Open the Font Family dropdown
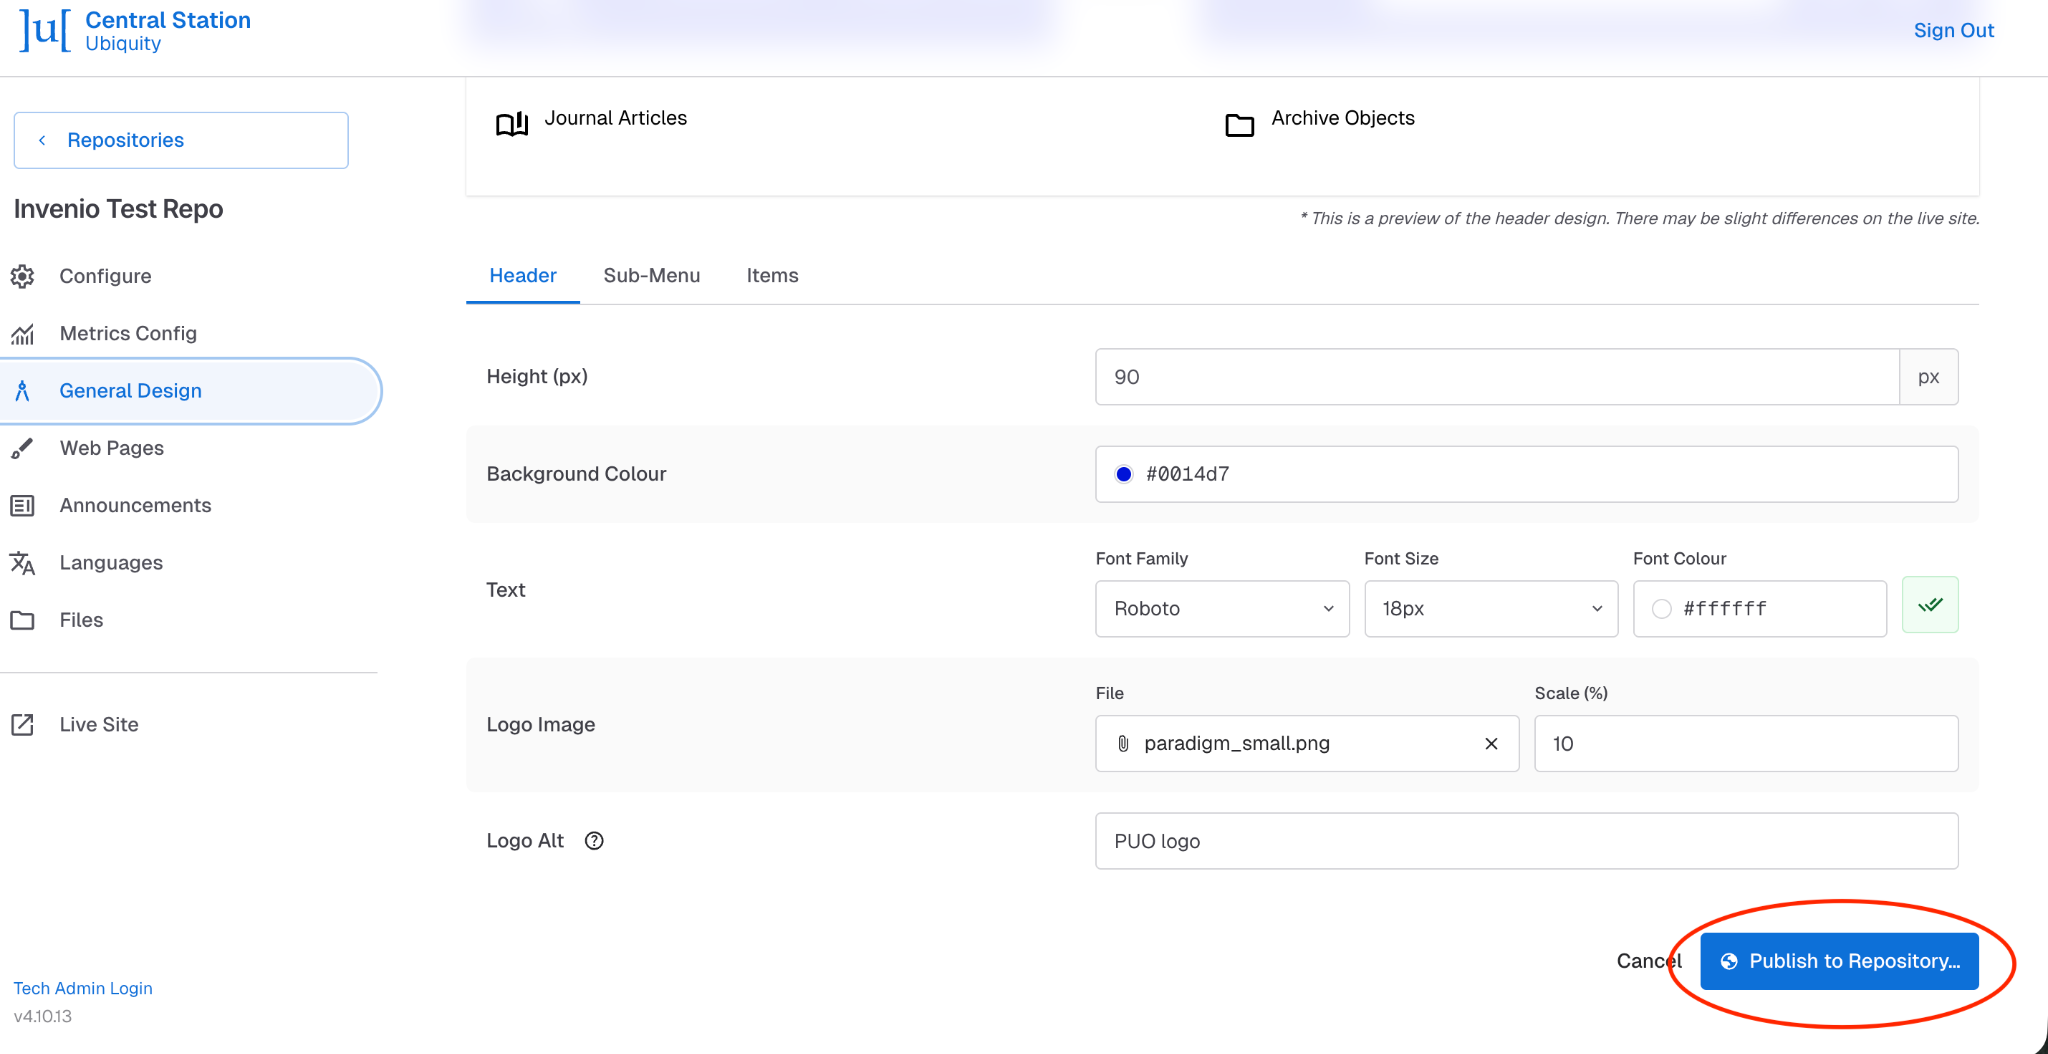The height and width of the screenshot is (1054, 2048). pos(1222,609)
